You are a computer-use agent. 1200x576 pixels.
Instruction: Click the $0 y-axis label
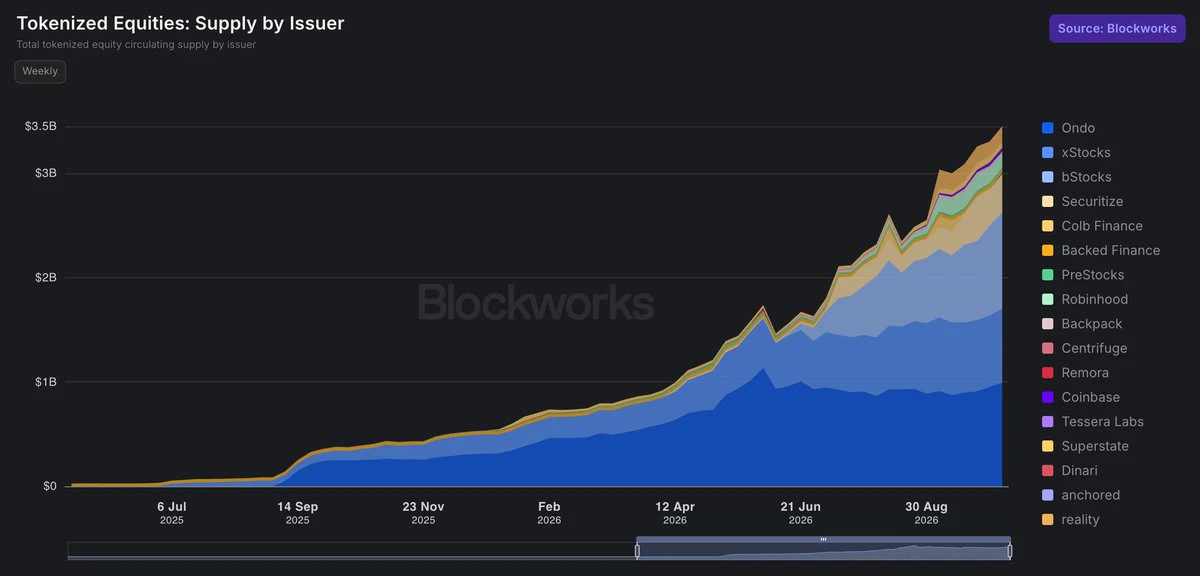tap(49, 487)
